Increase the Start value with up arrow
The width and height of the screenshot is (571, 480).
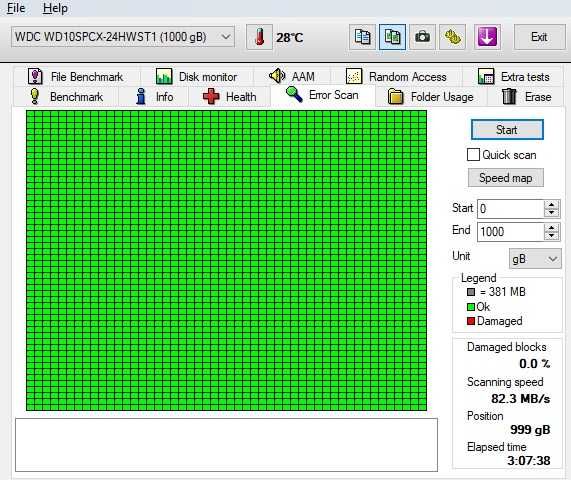point(552,205)
